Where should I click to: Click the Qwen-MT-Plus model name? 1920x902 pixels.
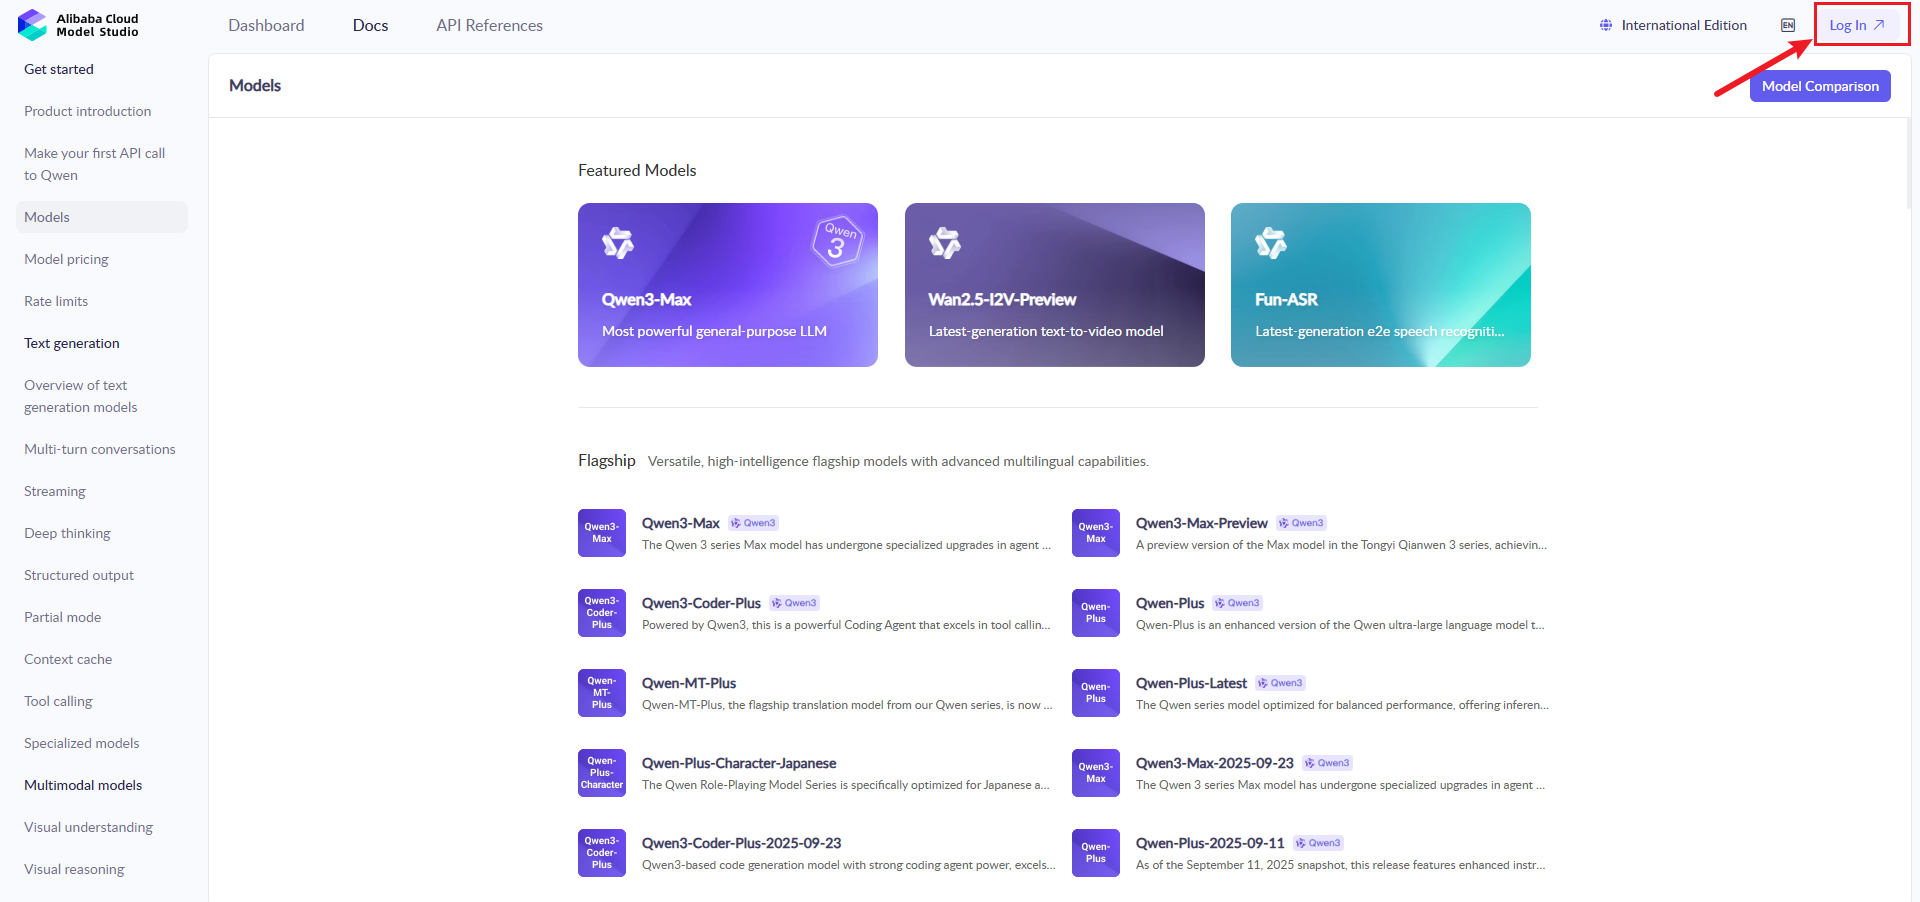pos(689,683)
